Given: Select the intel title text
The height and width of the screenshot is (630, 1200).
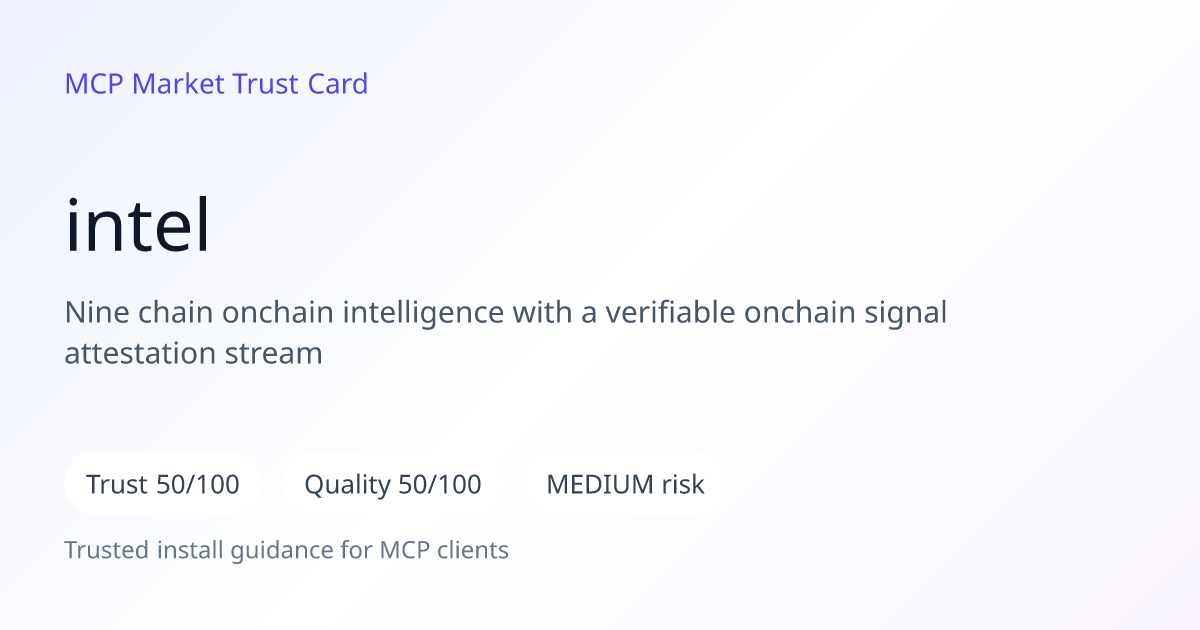Looking at the screenshot, I should [138, 226].
